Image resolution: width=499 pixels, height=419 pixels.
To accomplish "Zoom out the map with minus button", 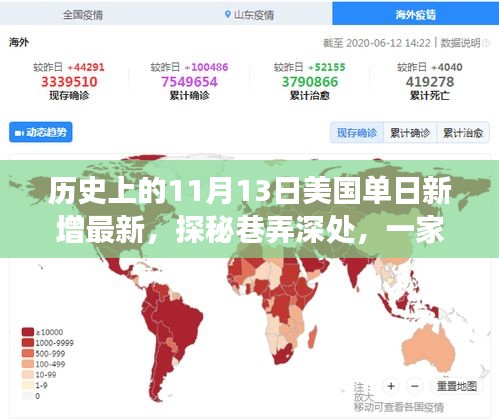I will (415, 386).
